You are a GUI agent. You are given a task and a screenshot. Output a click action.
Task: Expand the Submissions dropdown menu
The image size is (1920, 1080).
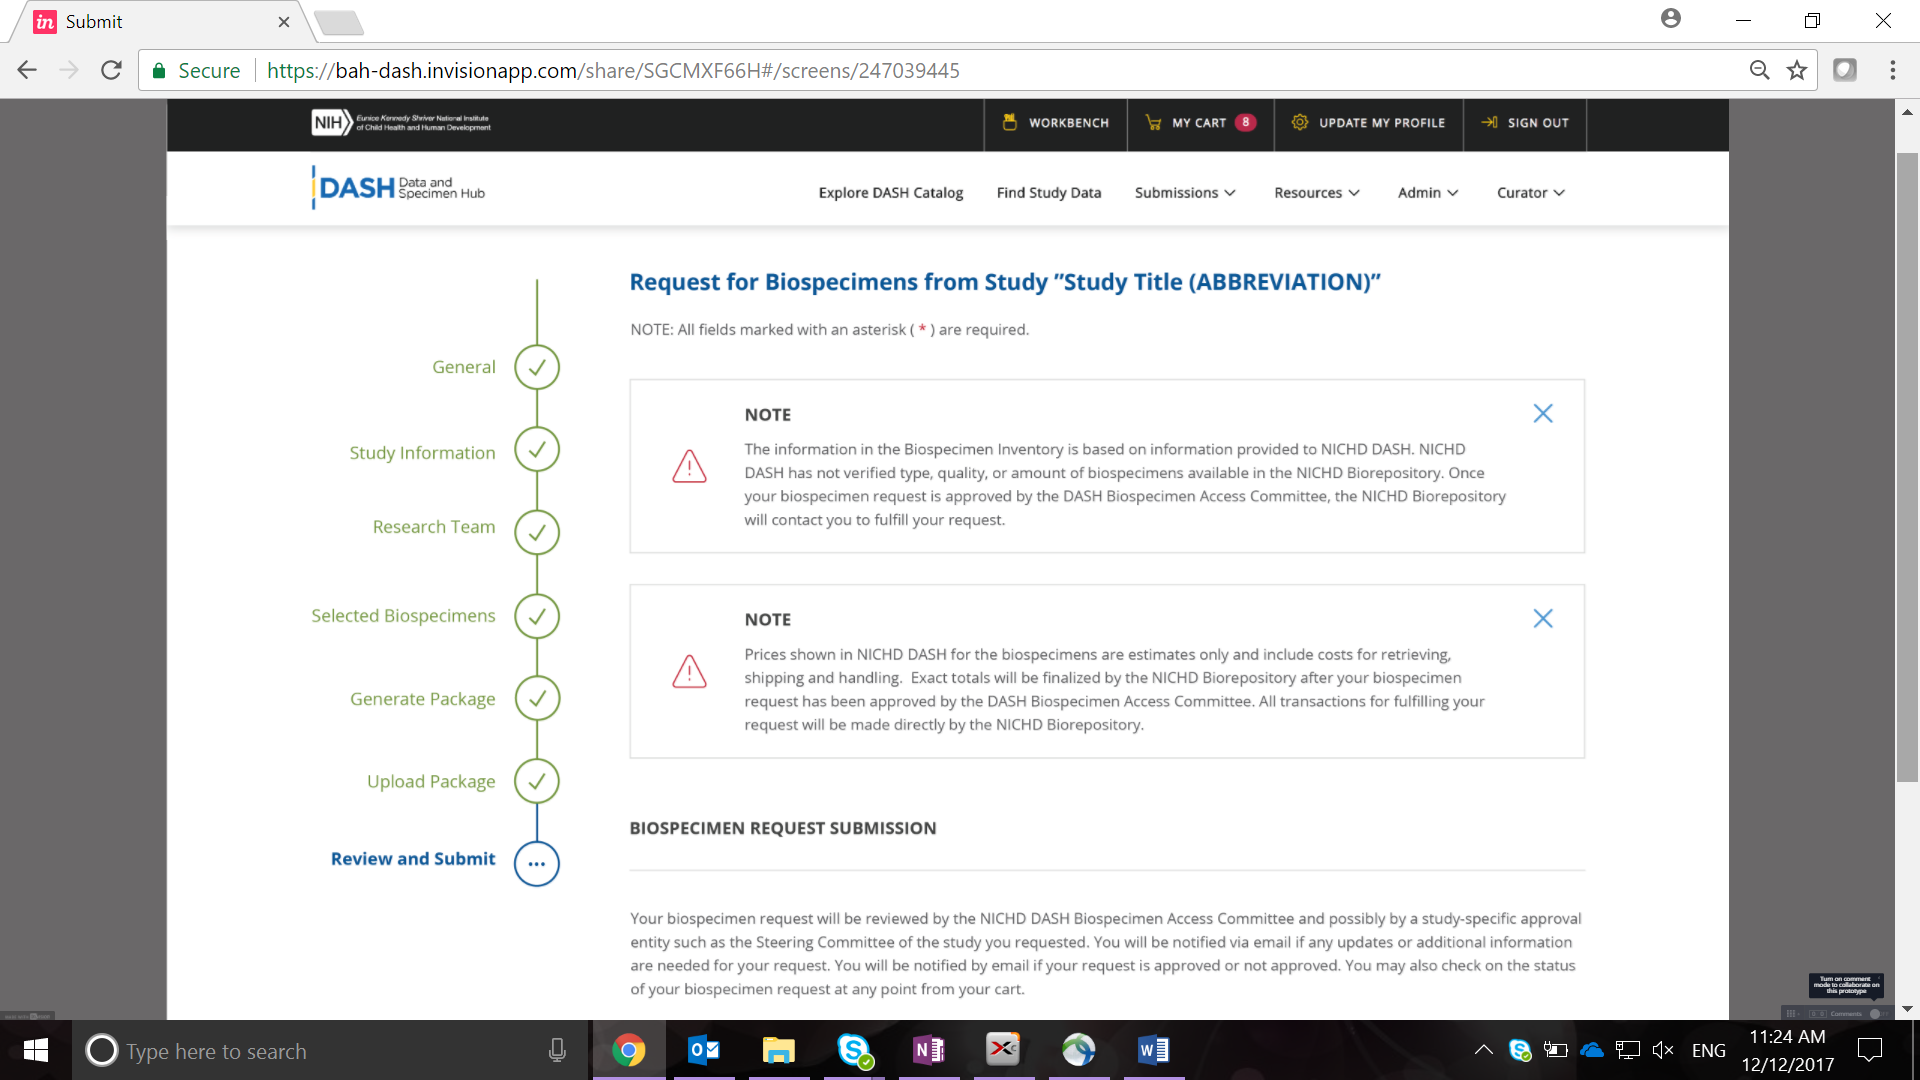tap(1185, 192)
